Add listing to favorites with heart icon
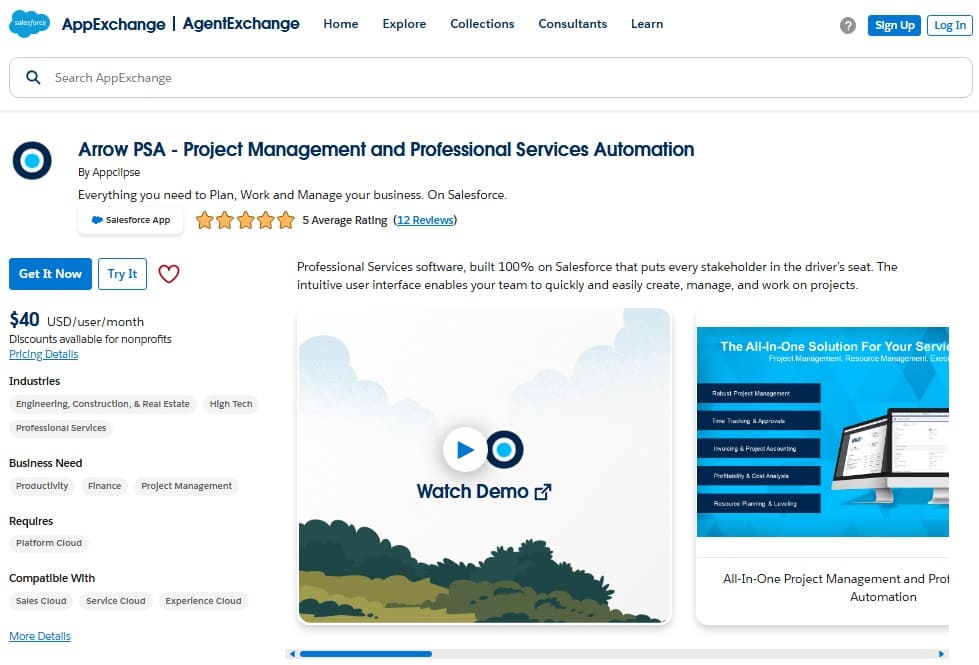Screen dimensions: 979x665 [169, 273]
